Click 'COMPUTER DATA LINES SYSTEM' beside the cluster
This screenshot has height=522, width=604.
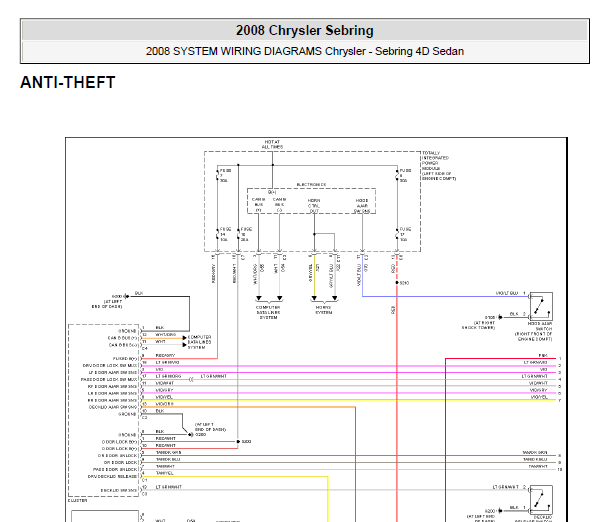click(x=199, y=342)
